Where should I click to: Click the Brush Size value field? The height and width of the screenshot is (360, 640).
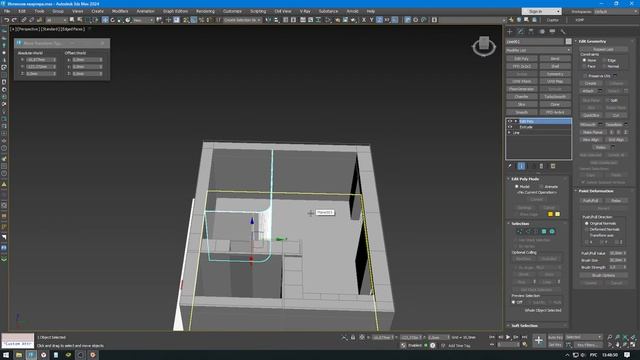[616, 260]
